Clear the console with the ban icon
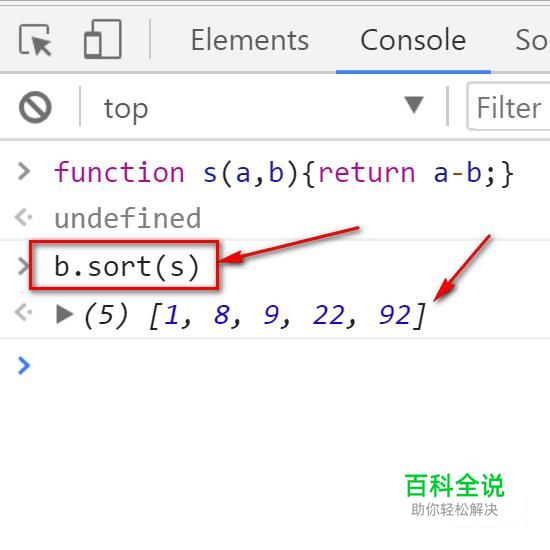Screen dimensions: 550x550 click(x=35, y=107)
